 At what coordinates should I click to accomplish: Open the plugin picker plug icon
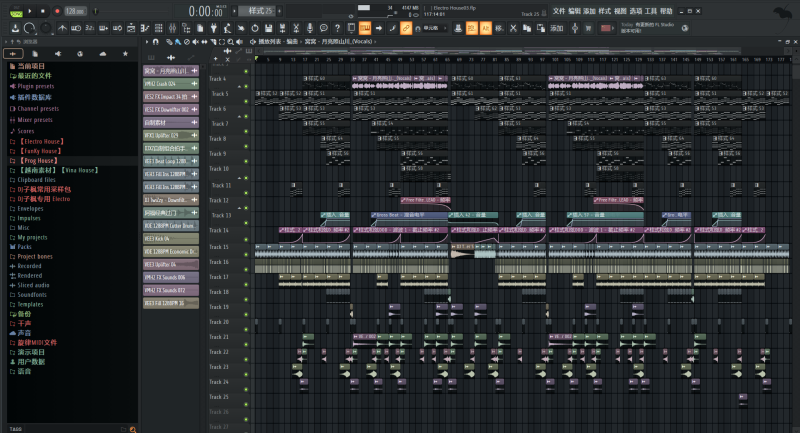214,28
